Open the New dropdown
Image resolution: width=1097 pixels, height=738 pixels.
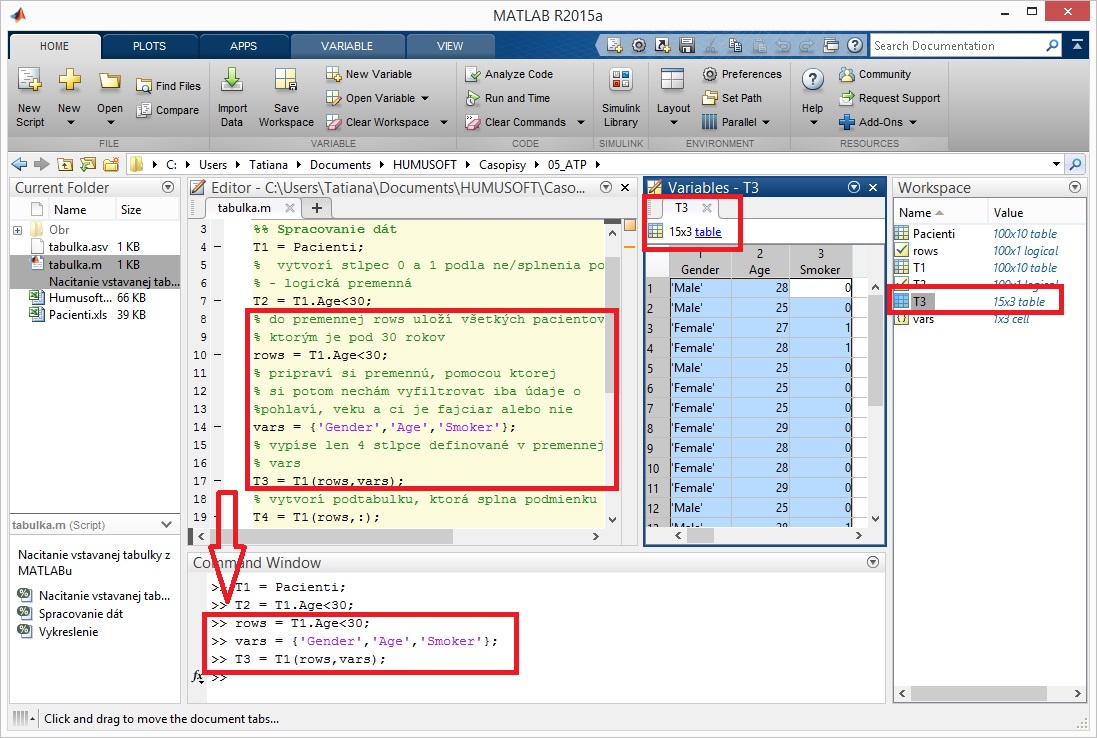[x=69, y=122]
